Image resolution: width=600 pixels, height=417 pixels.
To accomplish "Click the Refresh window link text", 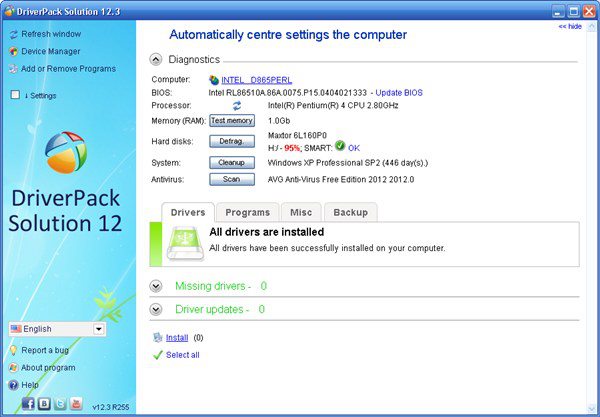I will pyautogui.click(x=51, y=34).
